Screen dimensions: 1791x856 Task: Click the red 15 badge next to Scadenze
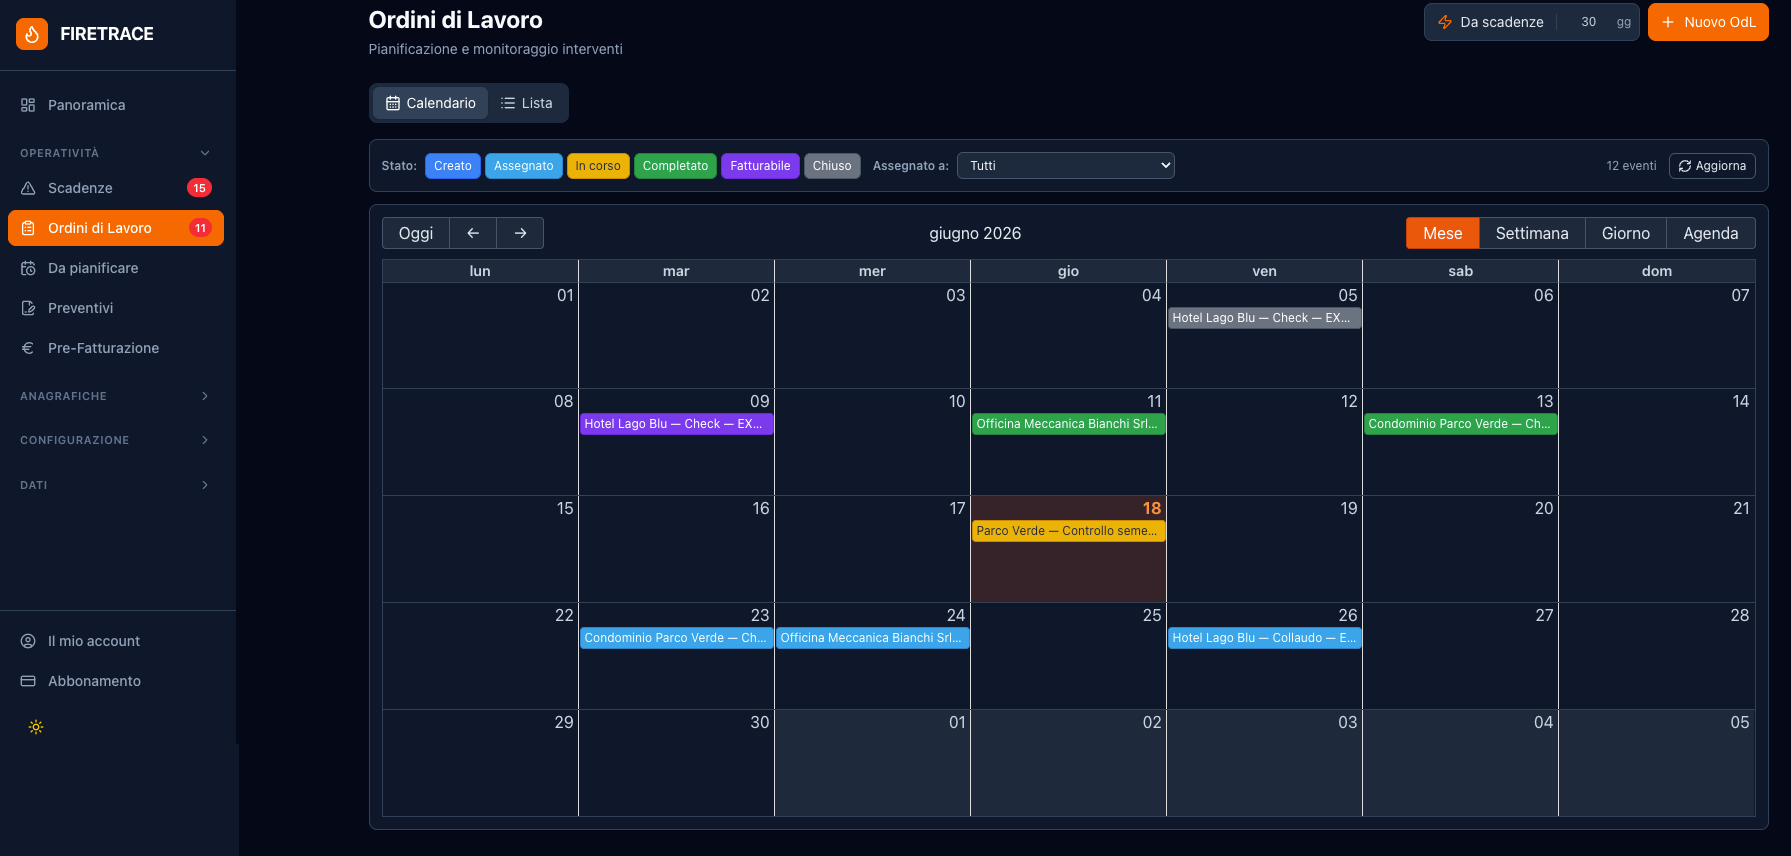[x=199, y=188]
